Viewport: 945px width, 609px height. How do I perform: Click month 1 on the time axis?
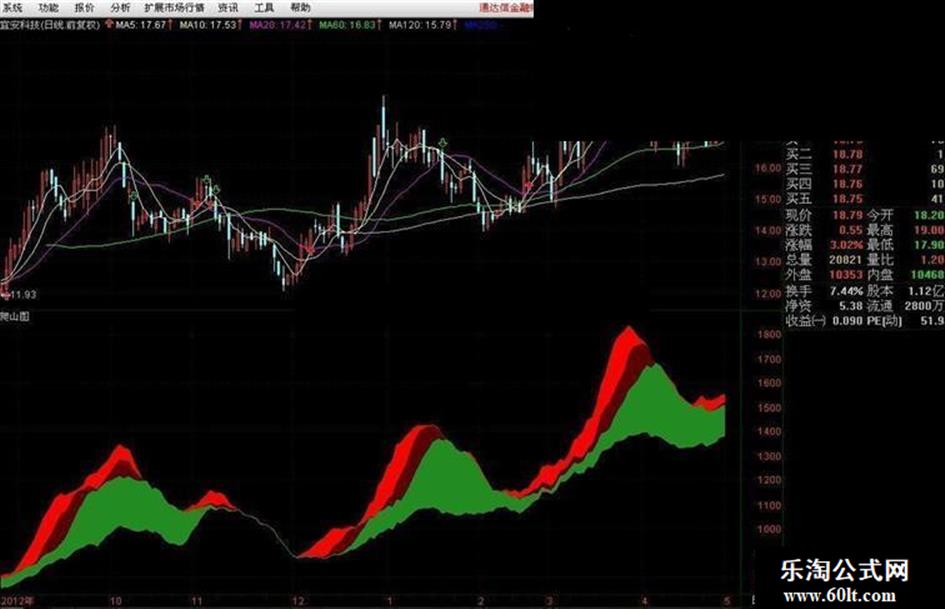tap(389, 601)
